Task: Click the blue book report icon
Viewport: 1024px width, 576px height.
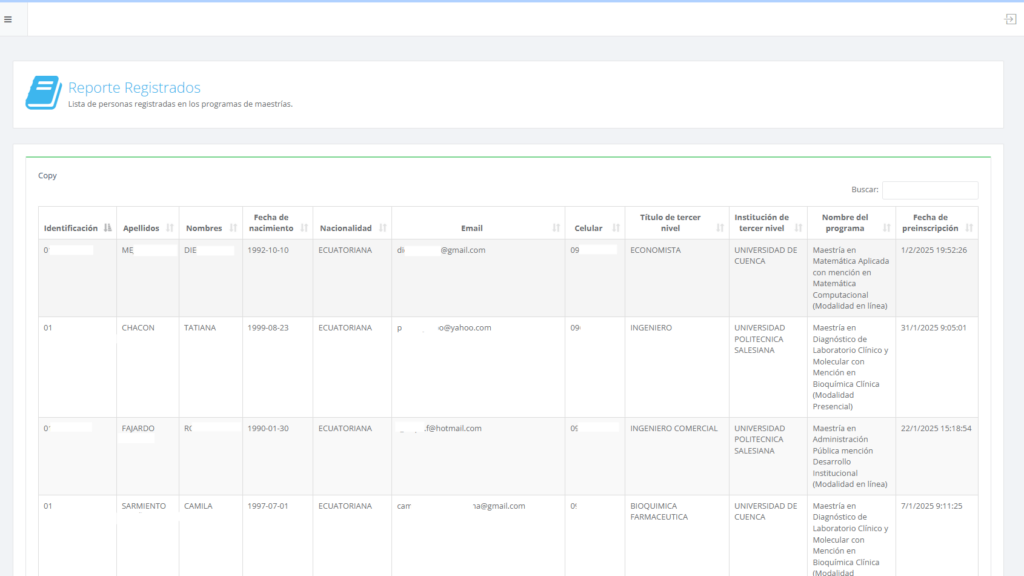Action: 43,93
